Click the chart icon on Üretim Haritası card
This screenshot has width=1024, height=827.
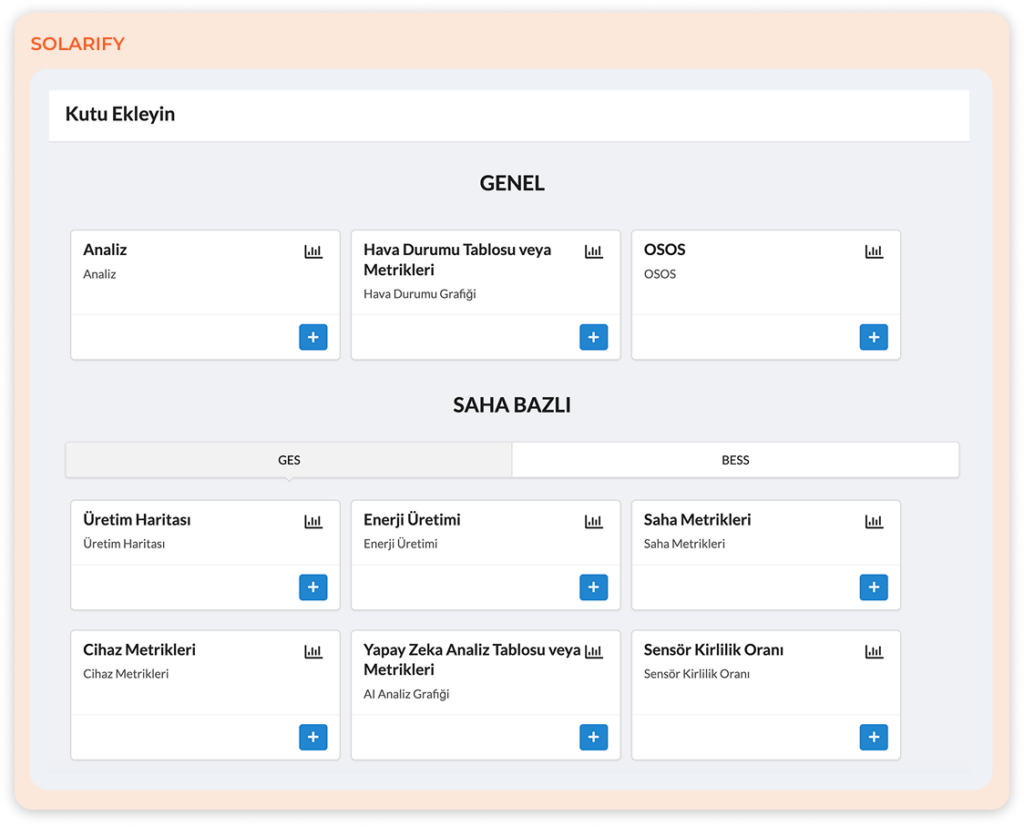(313, 521)
